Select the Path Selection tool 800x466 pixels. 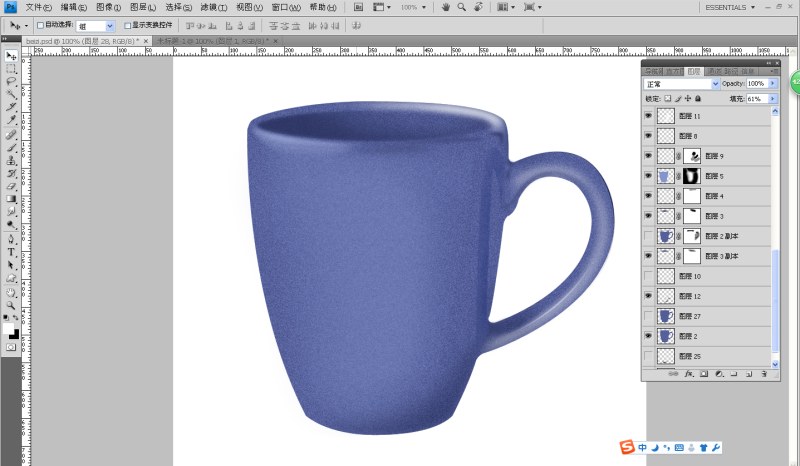[11, 265]
